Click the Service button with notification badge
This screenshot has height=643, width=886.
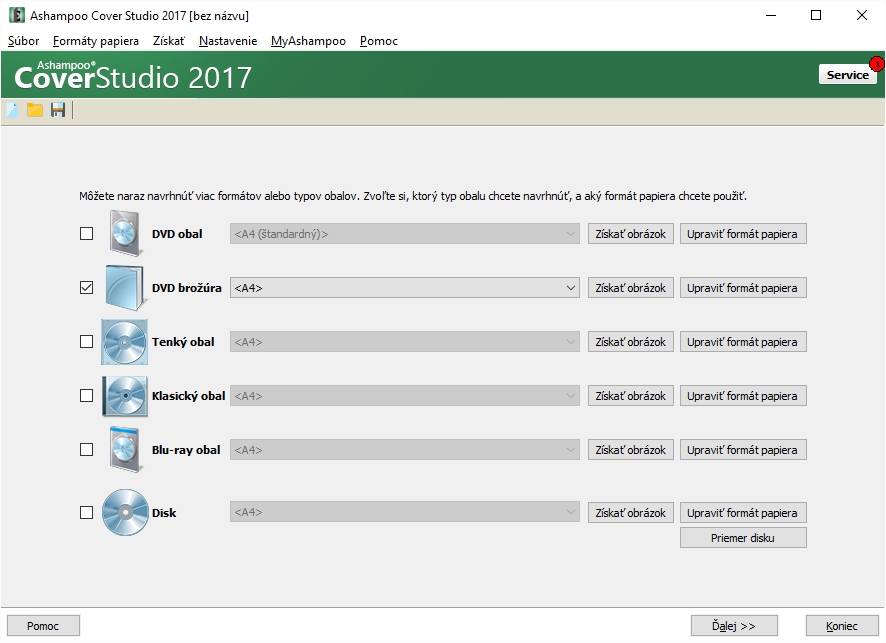(x=847, y=75)
